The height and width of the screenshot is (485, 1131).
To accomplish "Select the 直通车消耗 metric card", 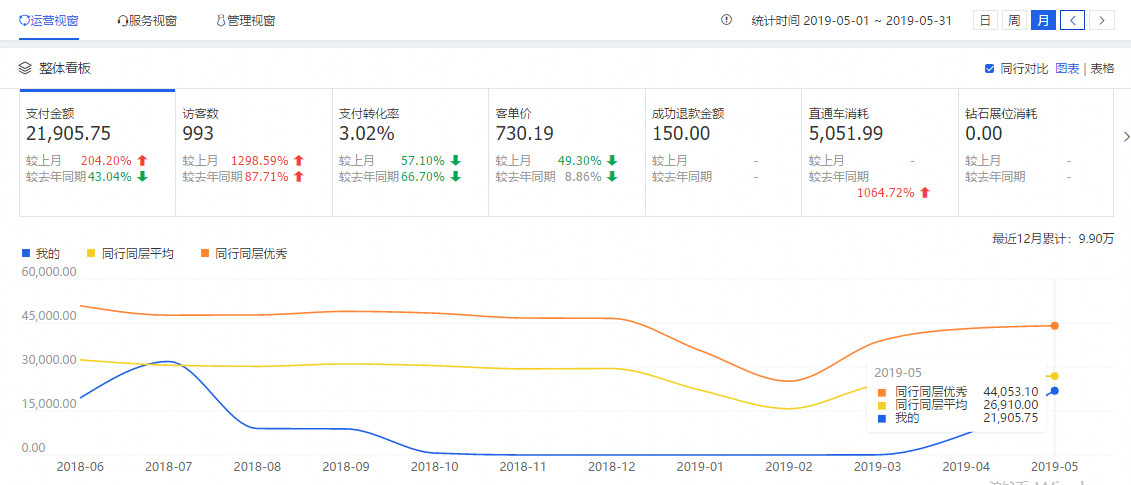I will [x=879, y=152].
